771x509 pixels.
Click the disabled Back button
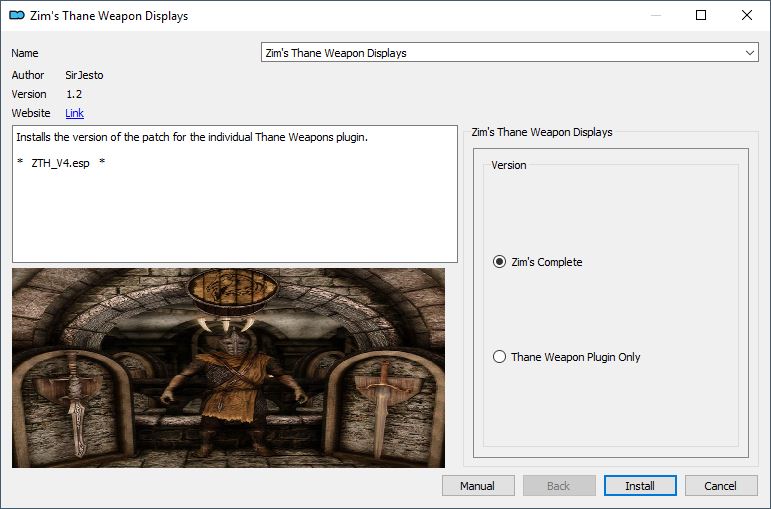pos(559,486)
